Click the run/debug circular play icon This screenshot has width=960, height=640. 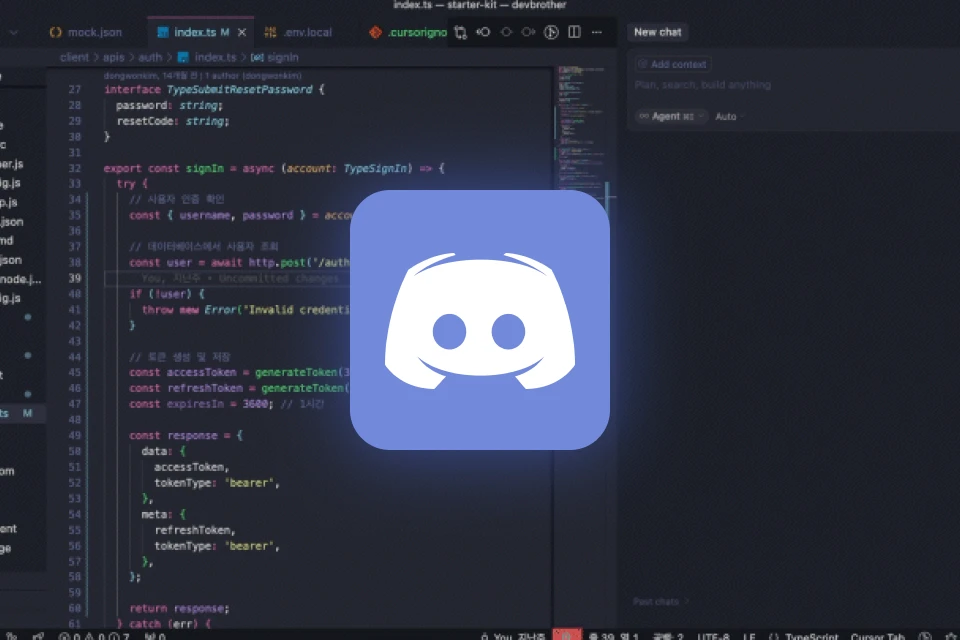(551, 32)
